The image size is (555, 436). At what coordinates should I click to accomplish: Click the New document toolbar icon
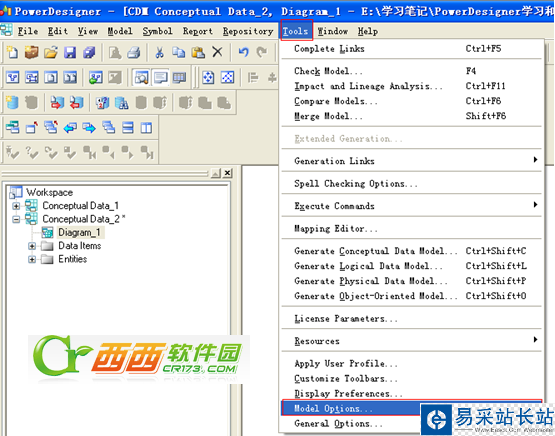click(x=13, y=52)
